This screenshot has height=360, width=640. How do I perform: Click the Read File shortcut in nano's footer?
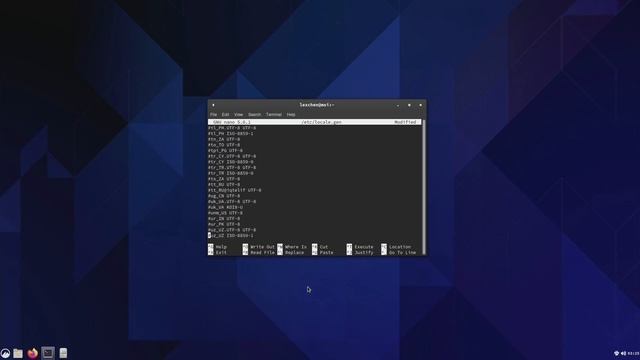click(x=259, y=253)
